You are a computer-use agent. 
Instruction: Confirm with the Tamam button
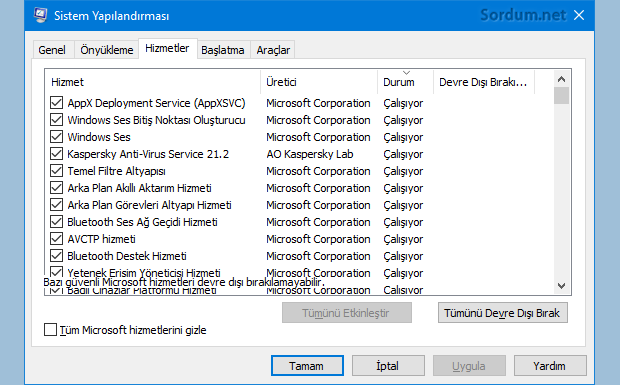pyautogui.click(x=307, y=366)
